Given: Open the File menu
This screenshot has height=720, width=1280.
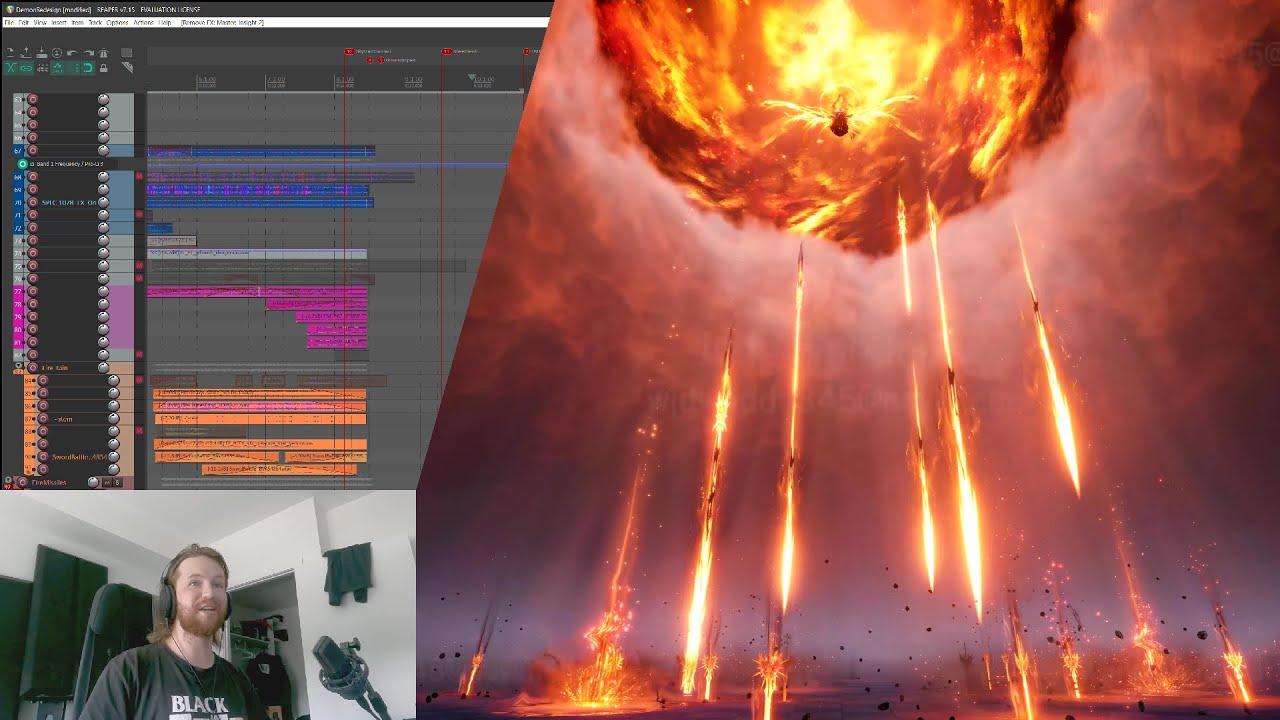Looking at the screenshot, I should [9, 22].
